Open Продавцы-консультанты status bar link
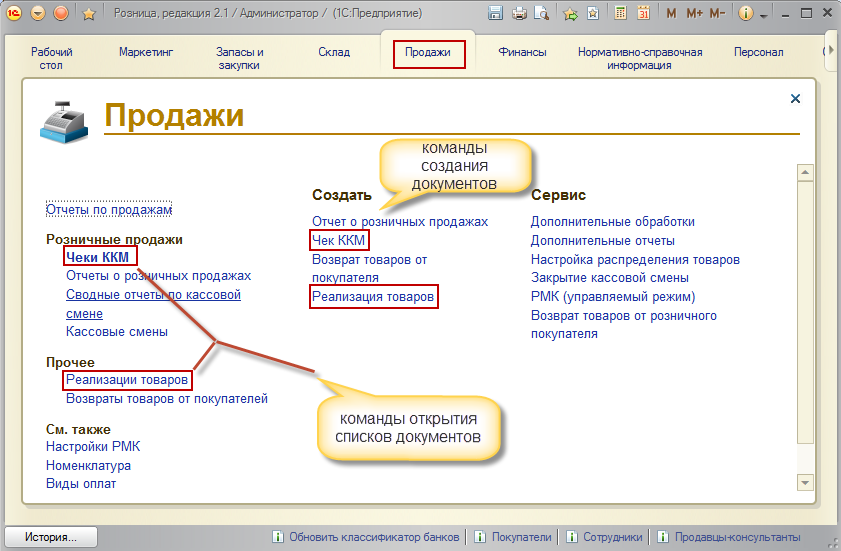Screen dimensions: 841x551 pos(737,537)
